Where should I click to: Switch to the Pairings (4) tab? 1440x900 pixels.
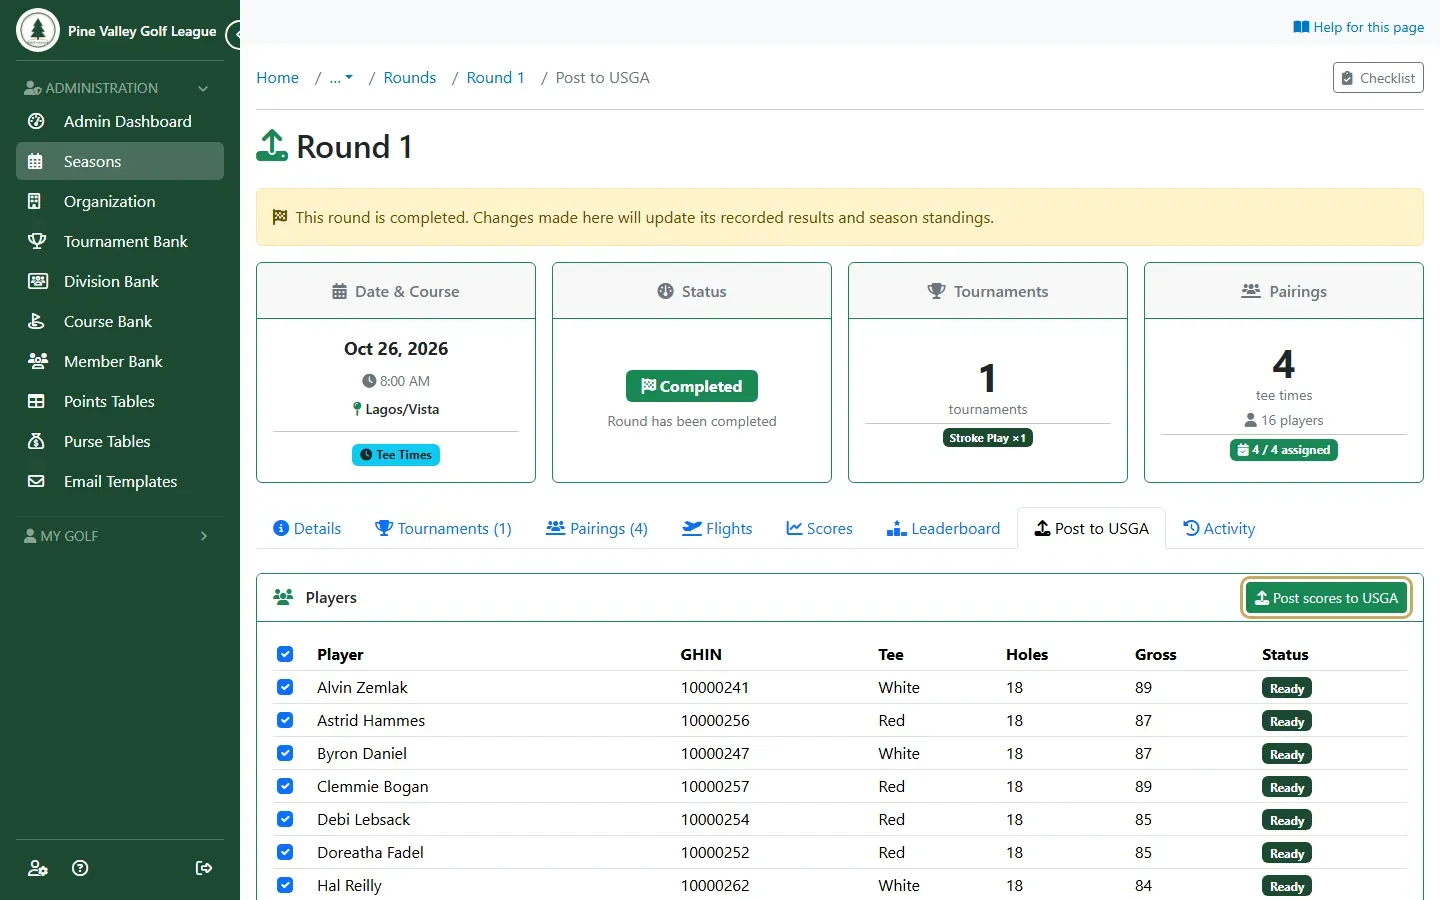[x=597, y=528]
